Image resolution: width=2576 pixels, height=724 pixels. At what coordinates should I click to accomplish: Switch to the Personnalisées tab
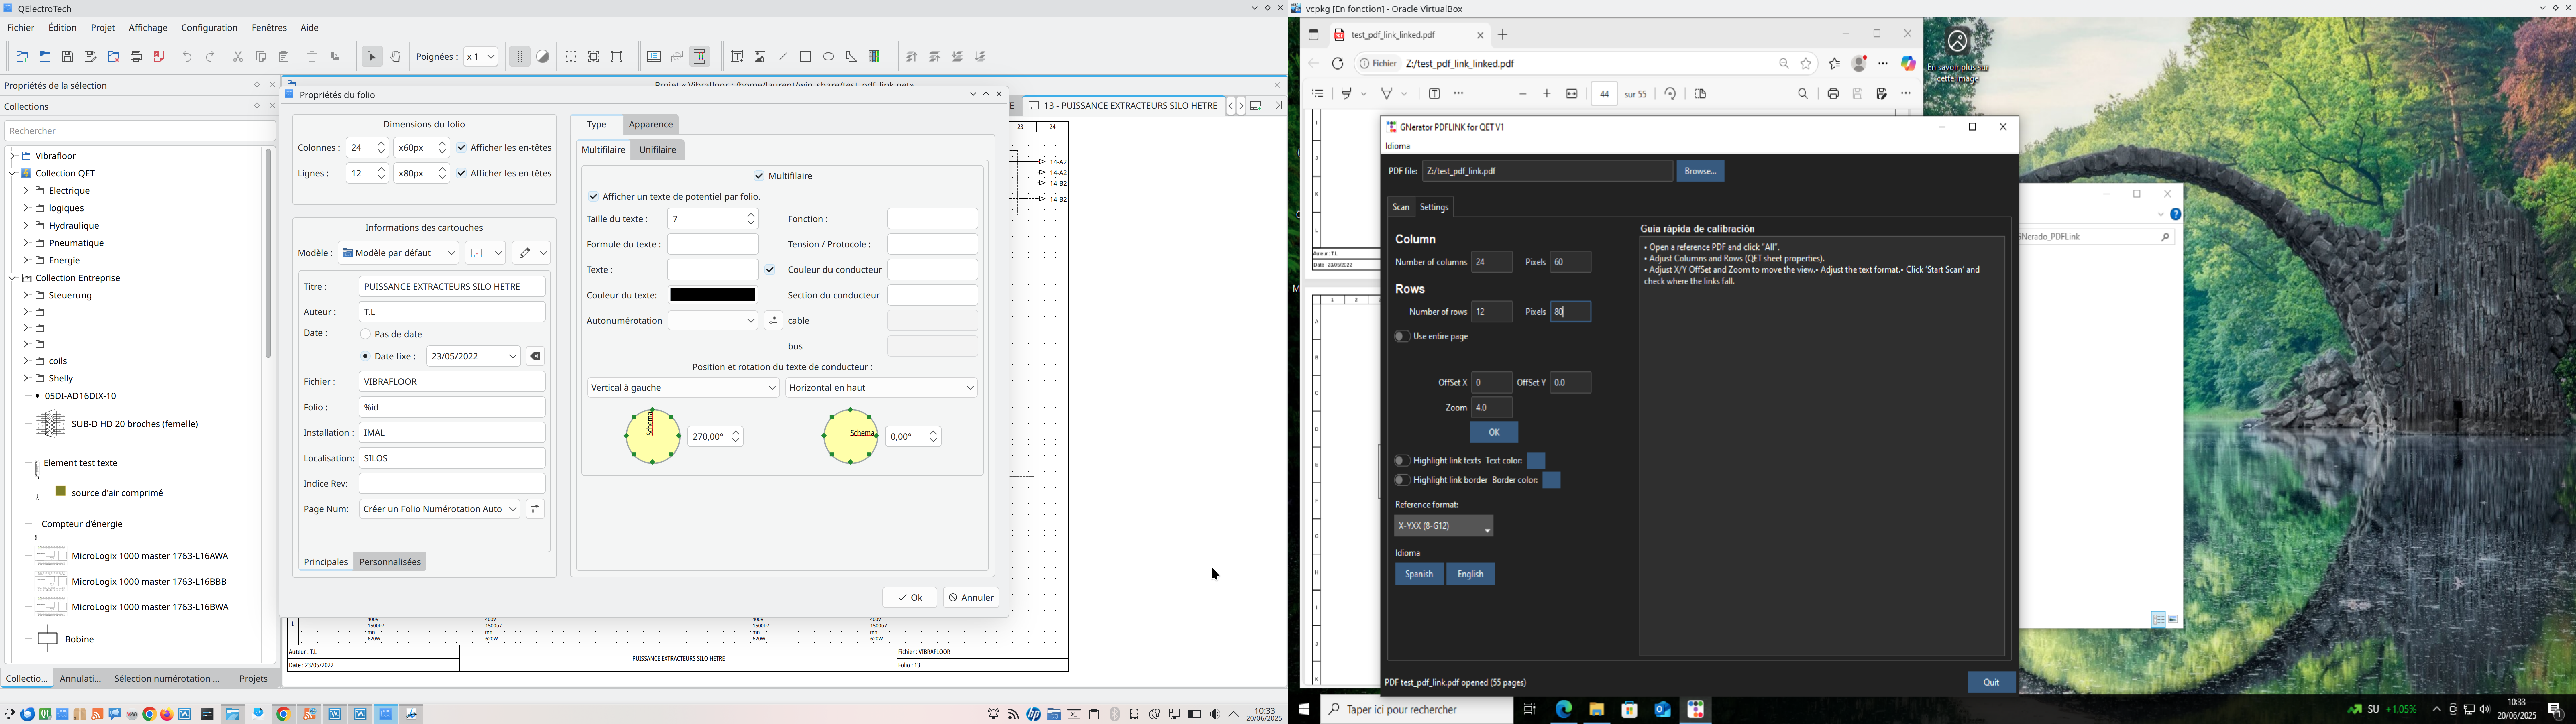pyautogui.click(x=390, y=562)
